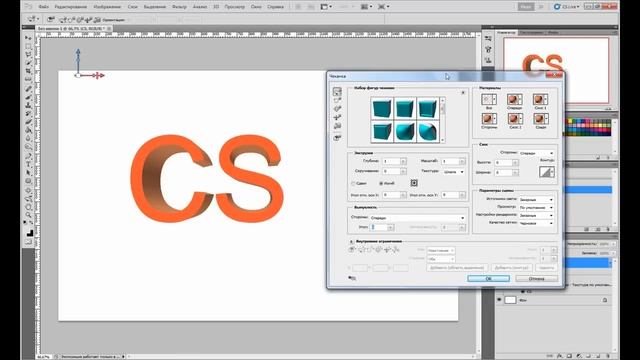Select the mesh roll tool in the dialog

coord(337,100)
